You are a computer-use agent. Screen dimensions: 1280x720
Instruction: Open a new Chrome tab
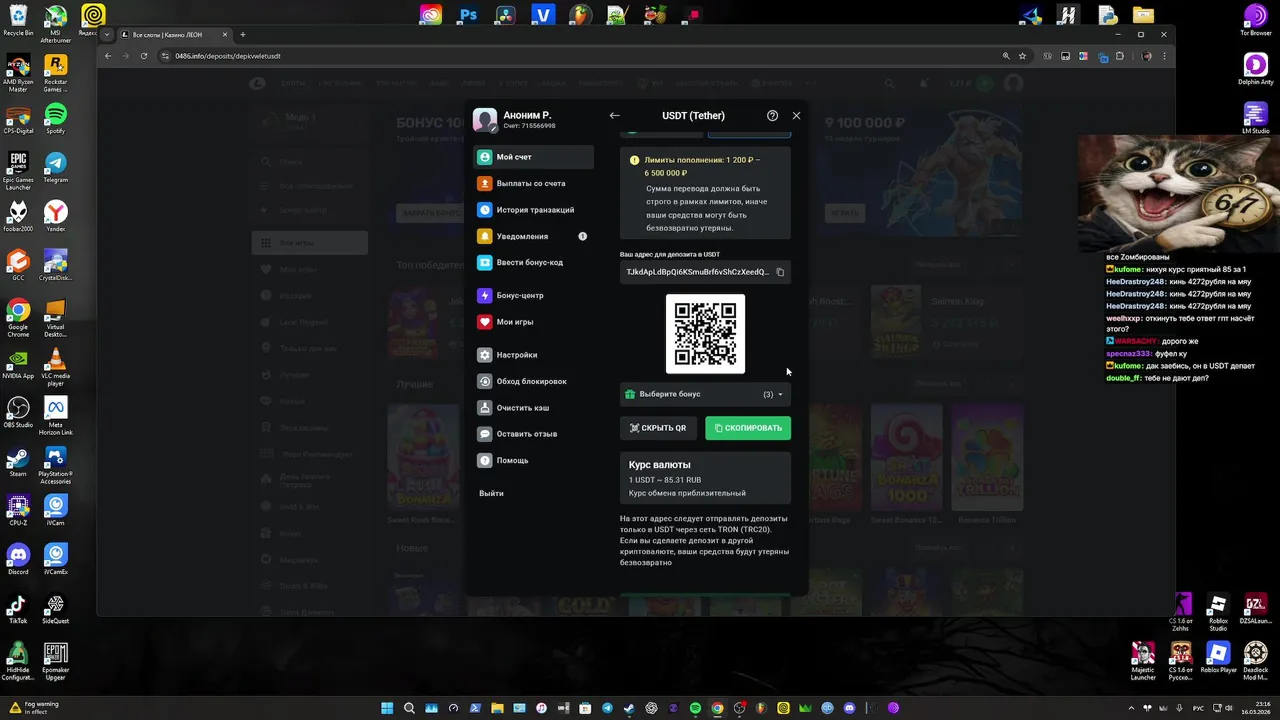click(243, 35)
